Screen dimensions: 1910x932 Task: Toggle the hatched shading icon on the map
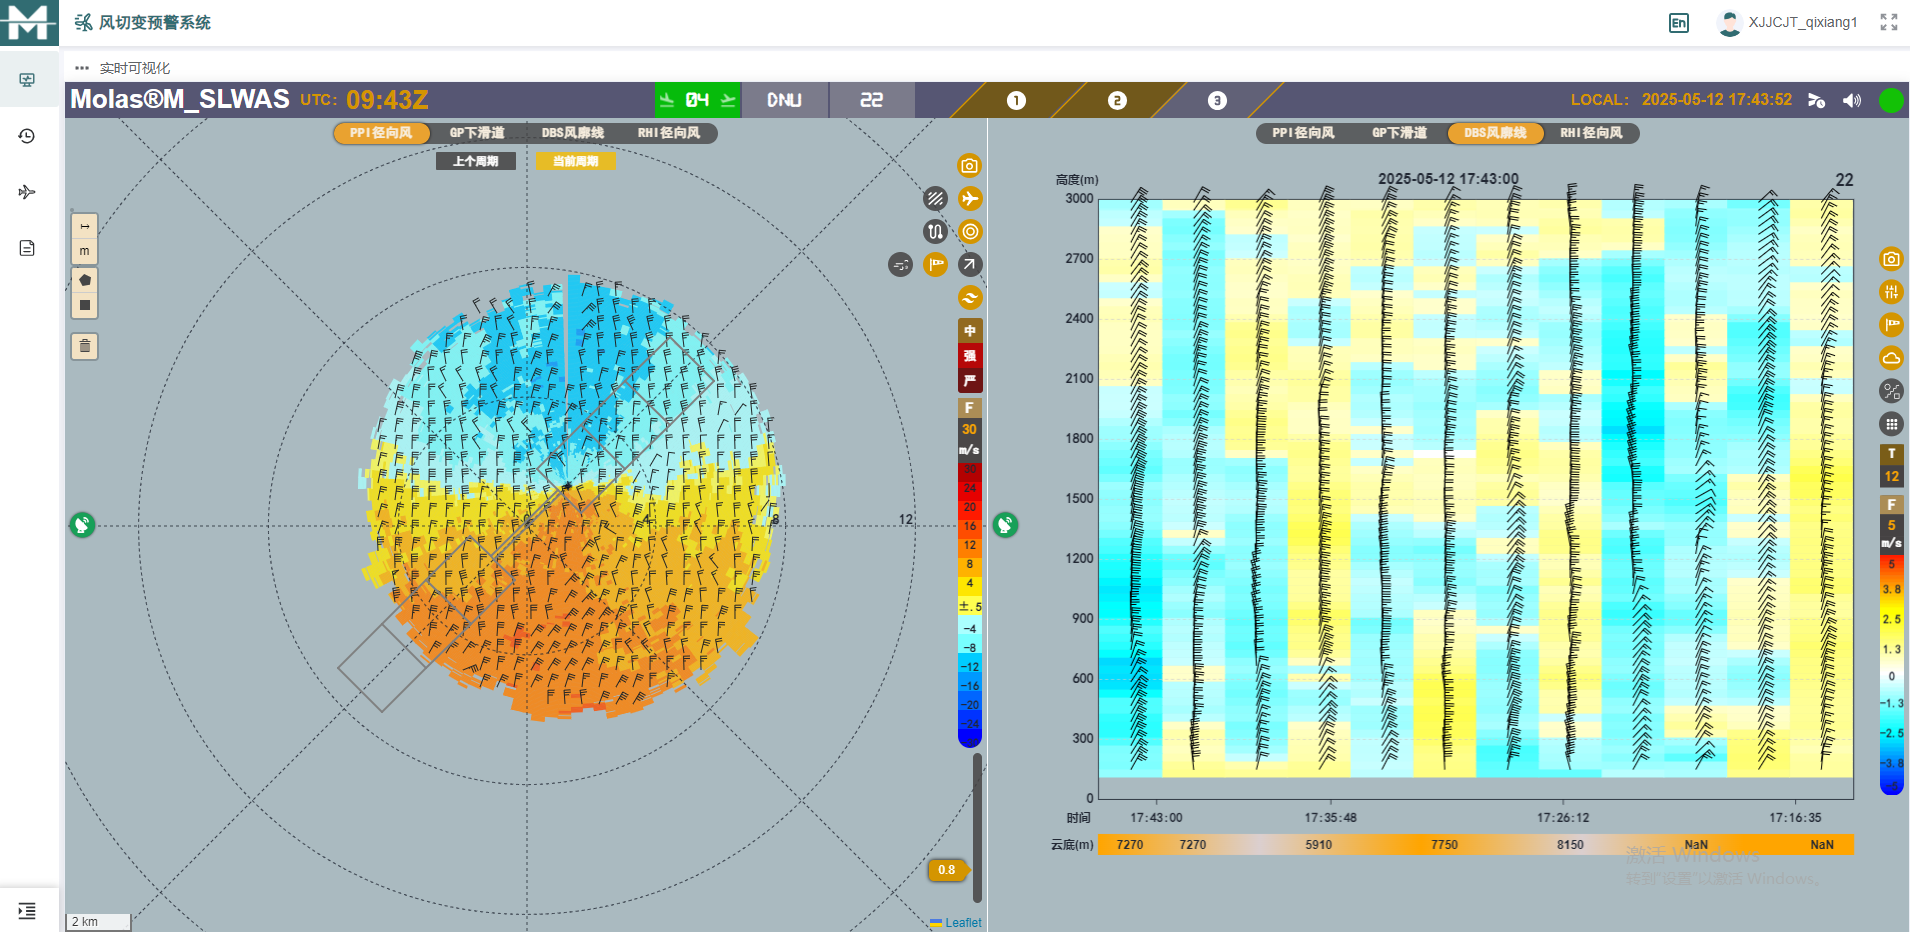[935, 198]
